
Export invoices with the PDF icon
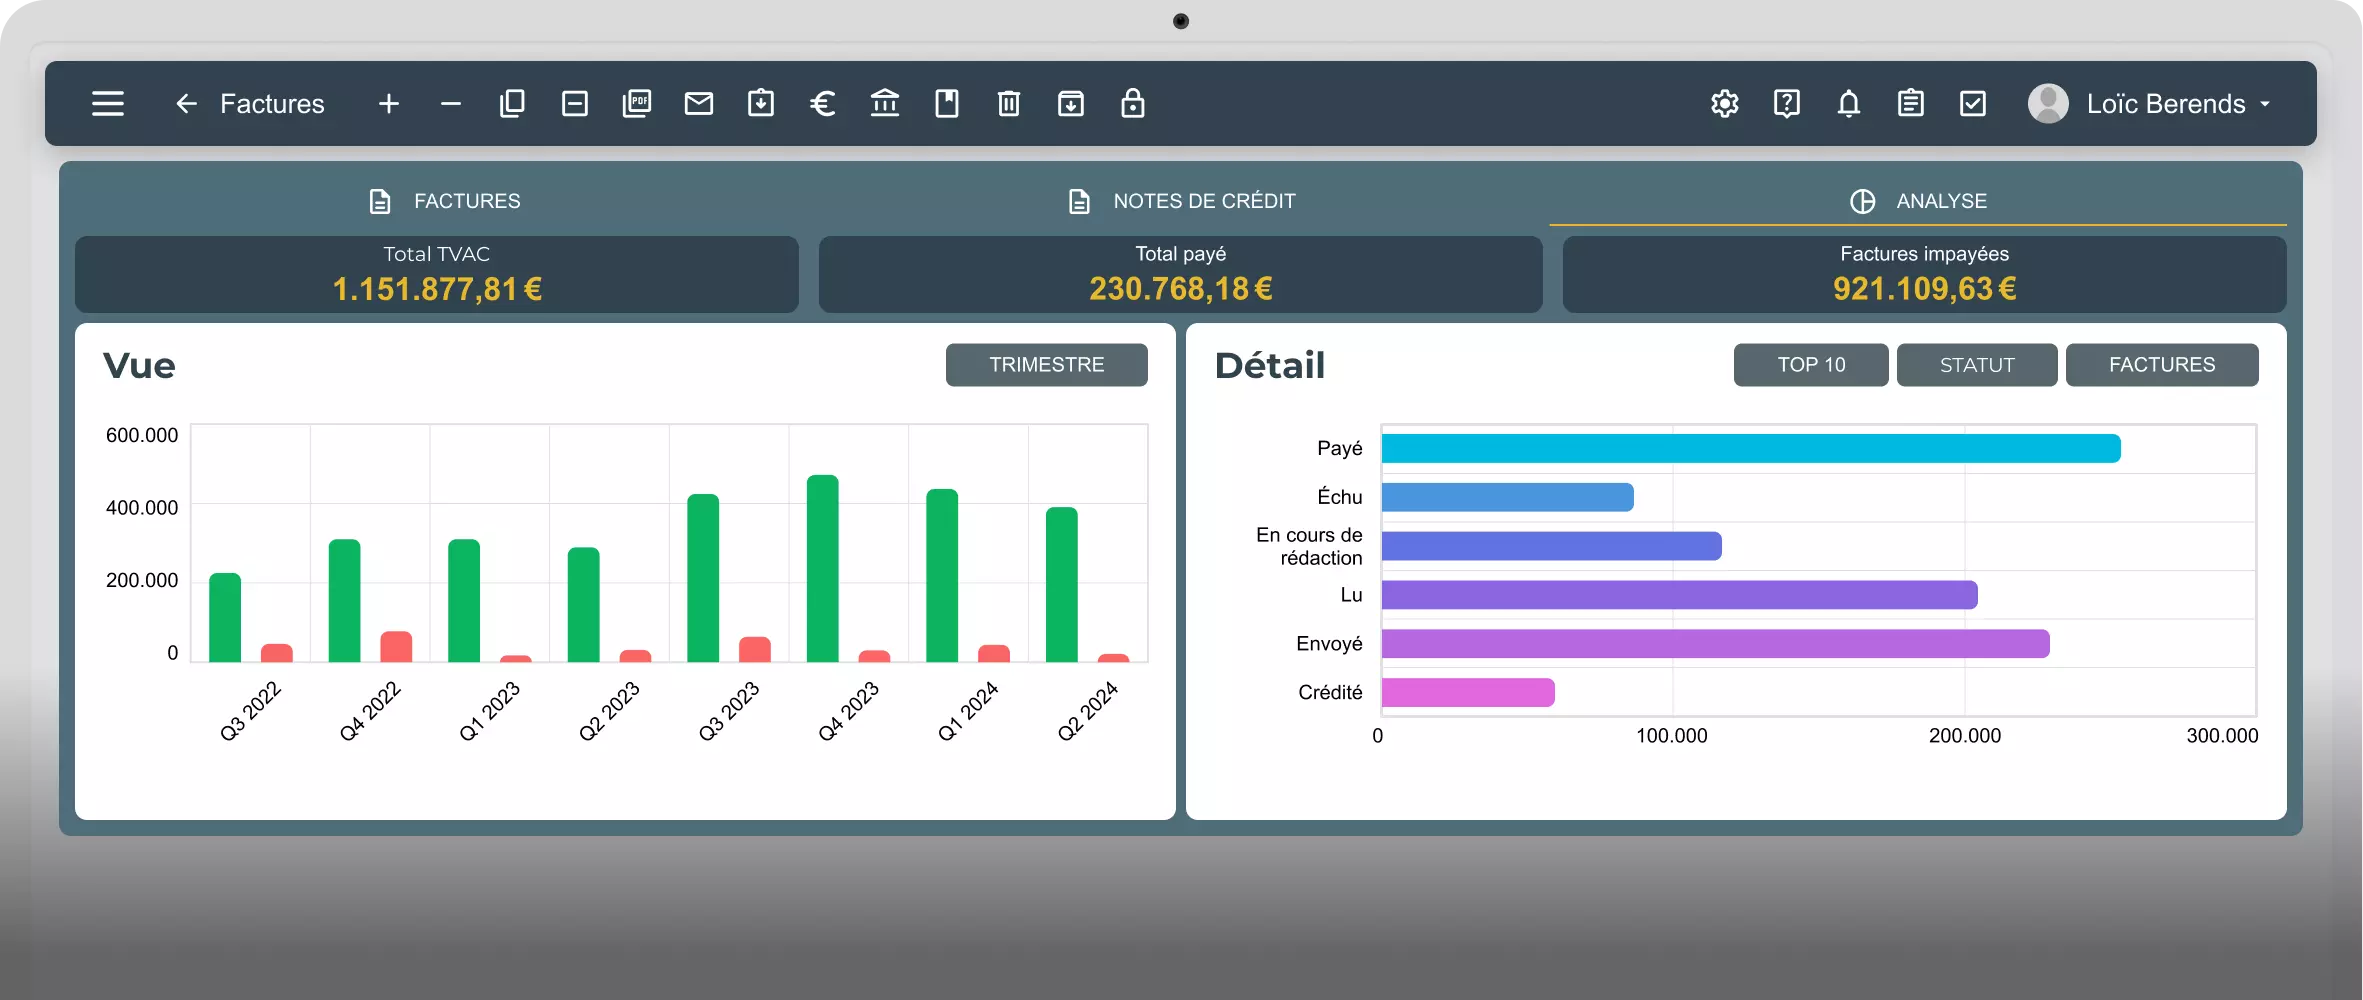(637, 104)
